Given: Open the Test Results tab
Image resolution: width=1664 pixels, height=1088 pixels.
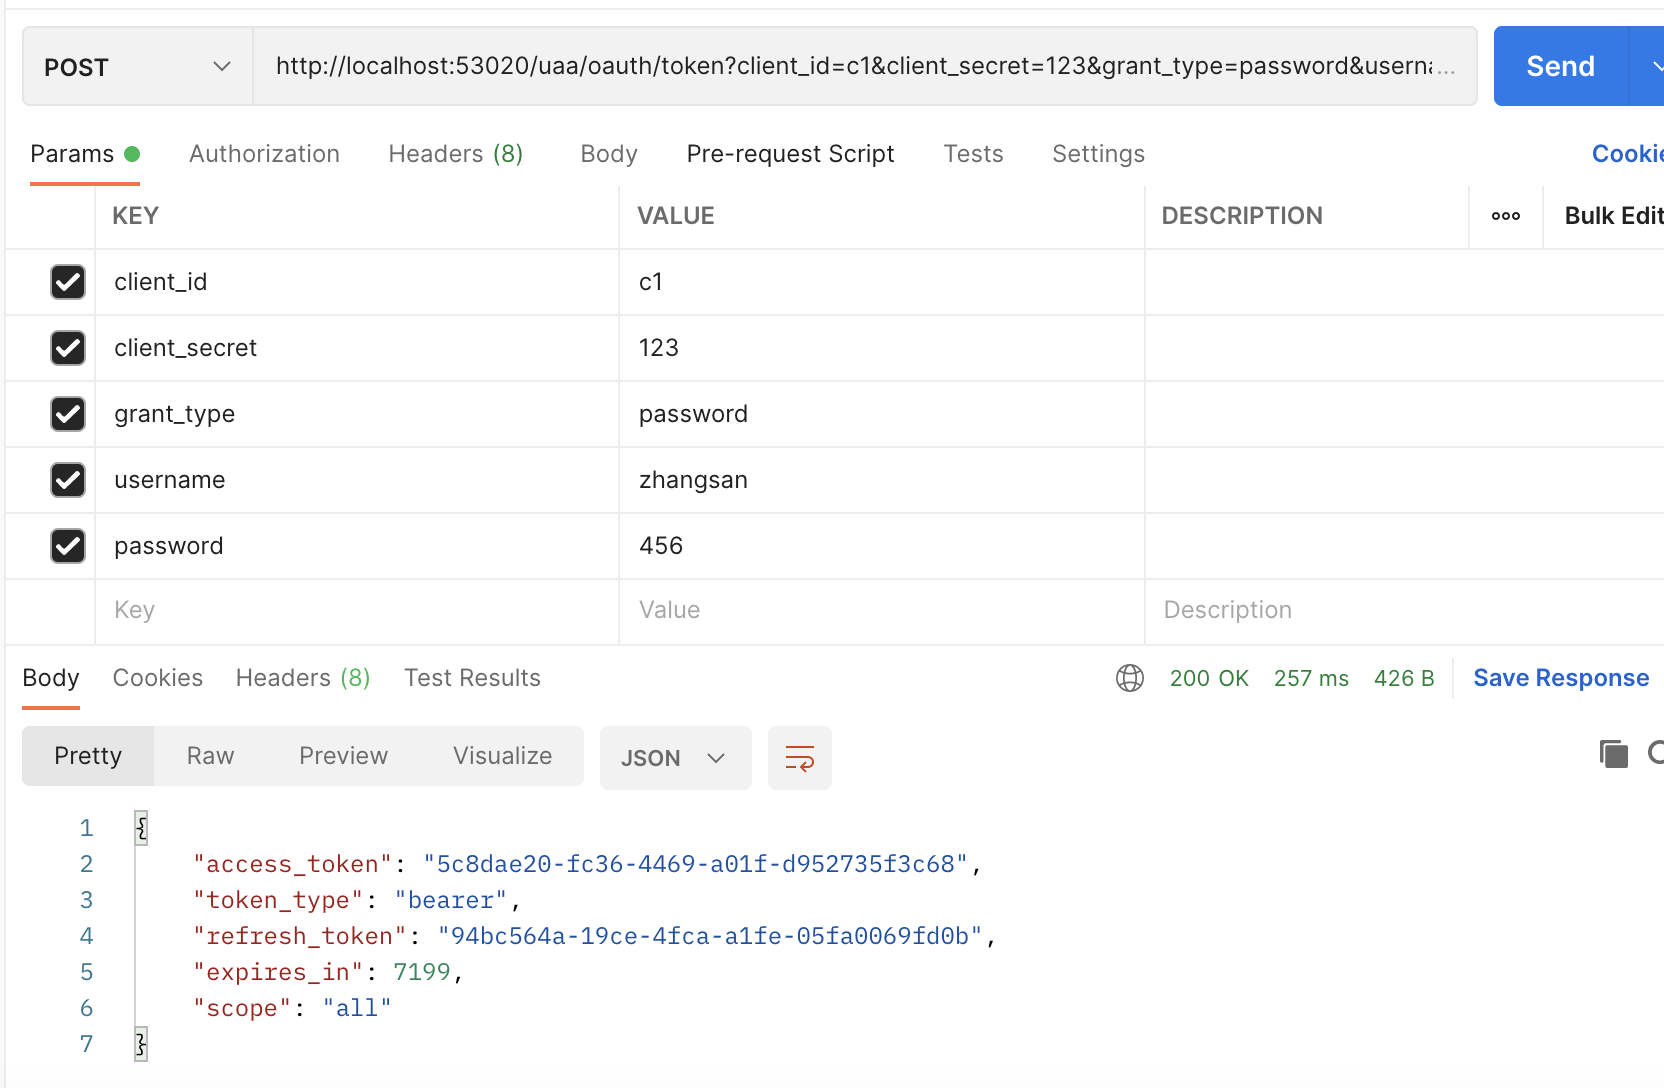Looking at the screenshot, I should [x=472, y=678].
